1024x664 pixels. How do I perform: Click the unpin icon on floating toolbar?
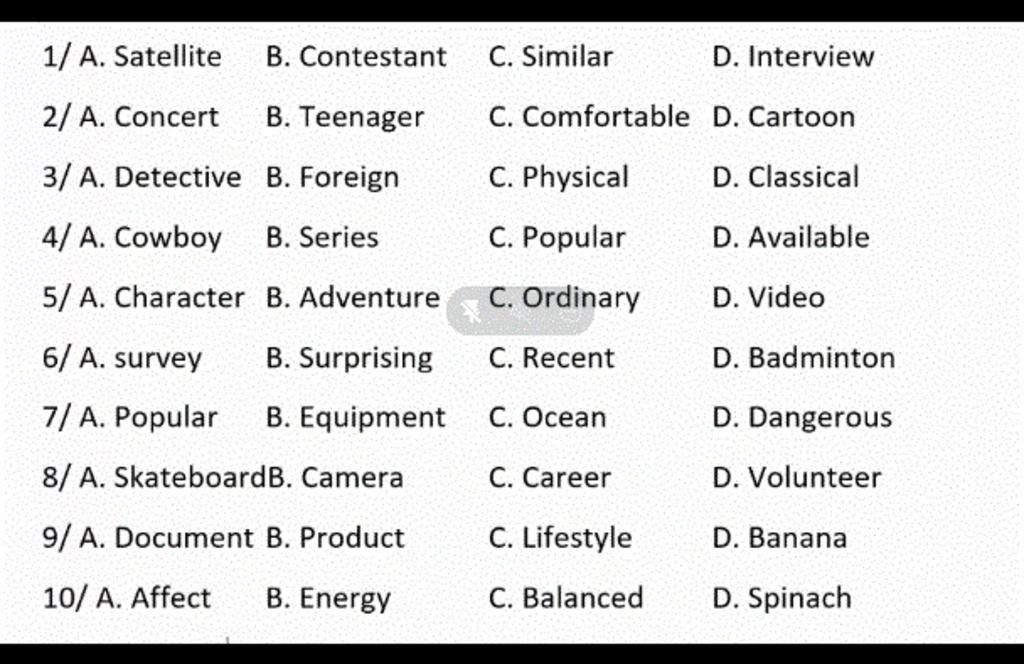click(x=470, y=311)
